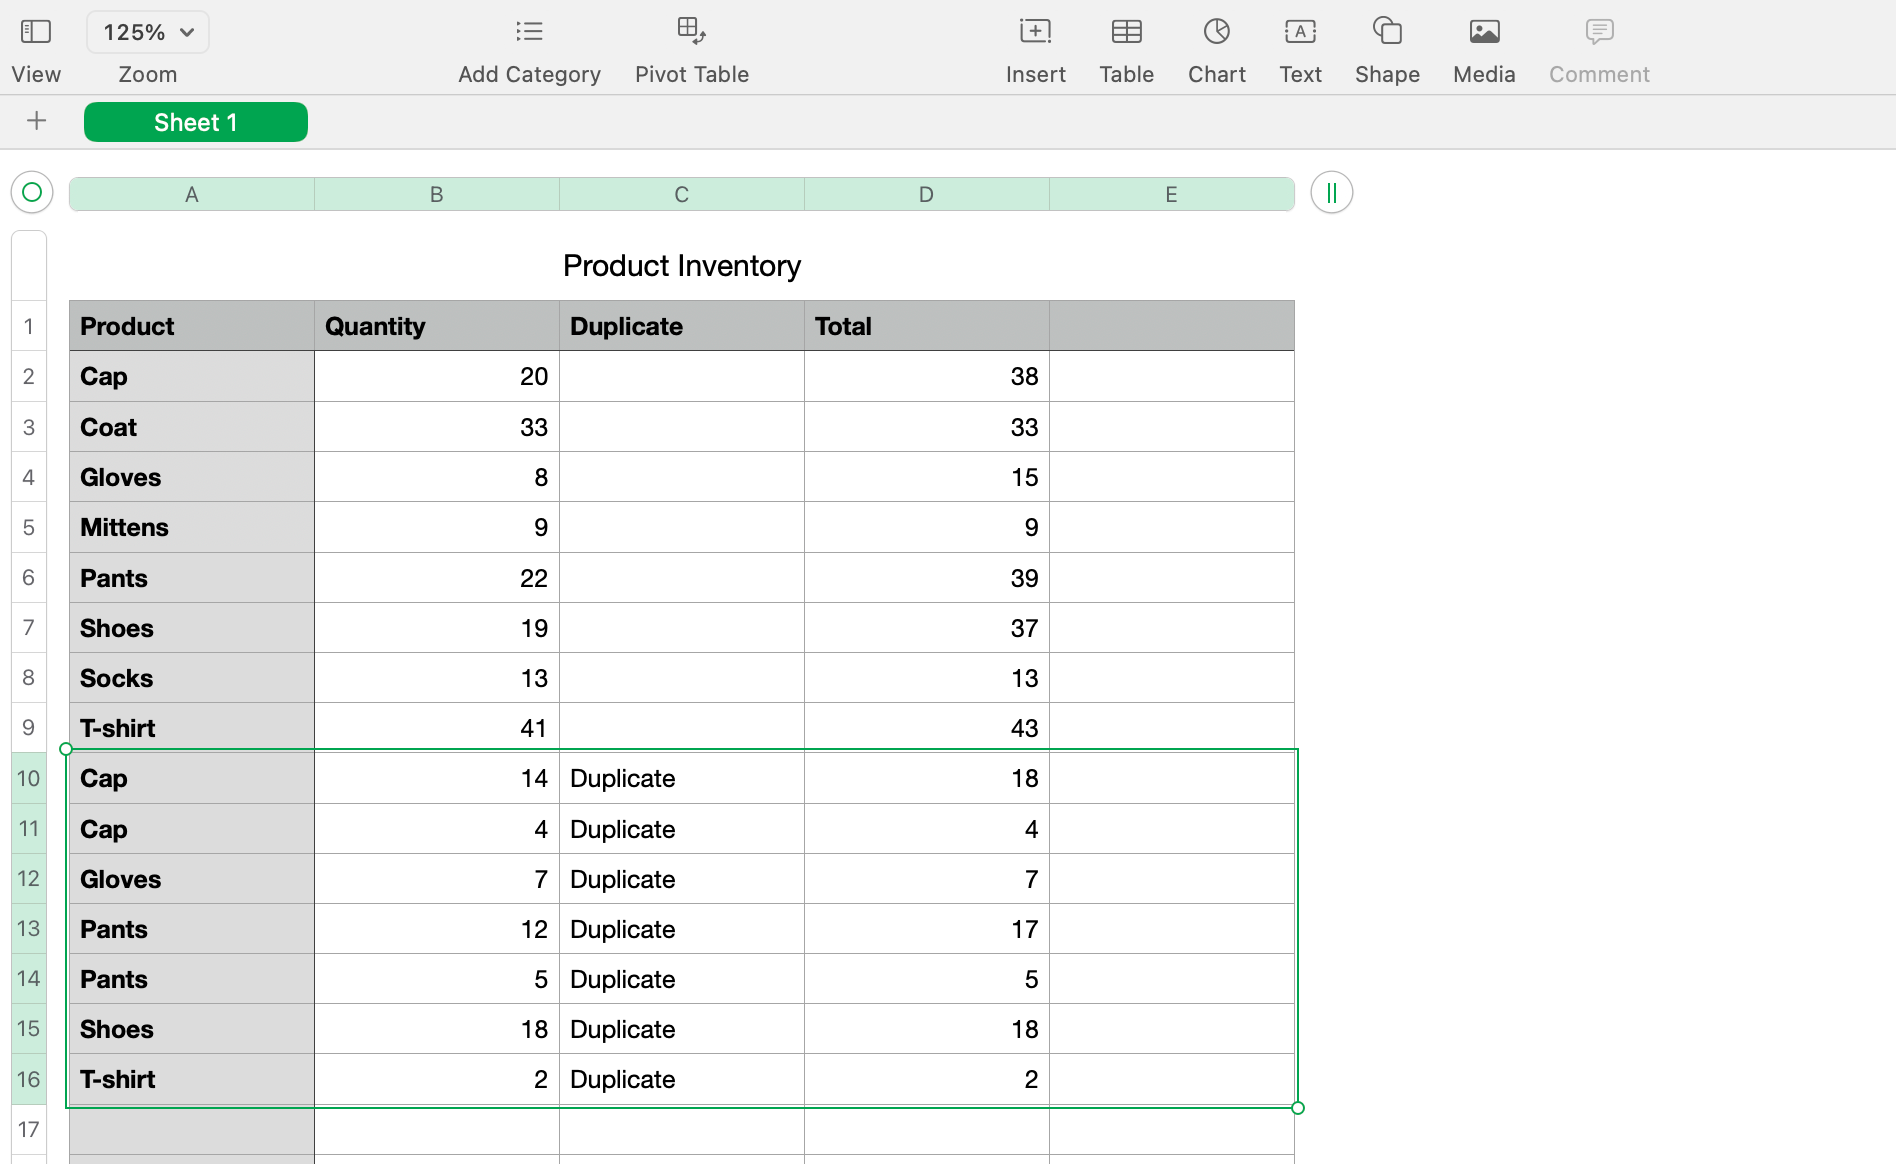Click the table pause handle icon
The image size is (1896, 1164).
[1330, 192]
